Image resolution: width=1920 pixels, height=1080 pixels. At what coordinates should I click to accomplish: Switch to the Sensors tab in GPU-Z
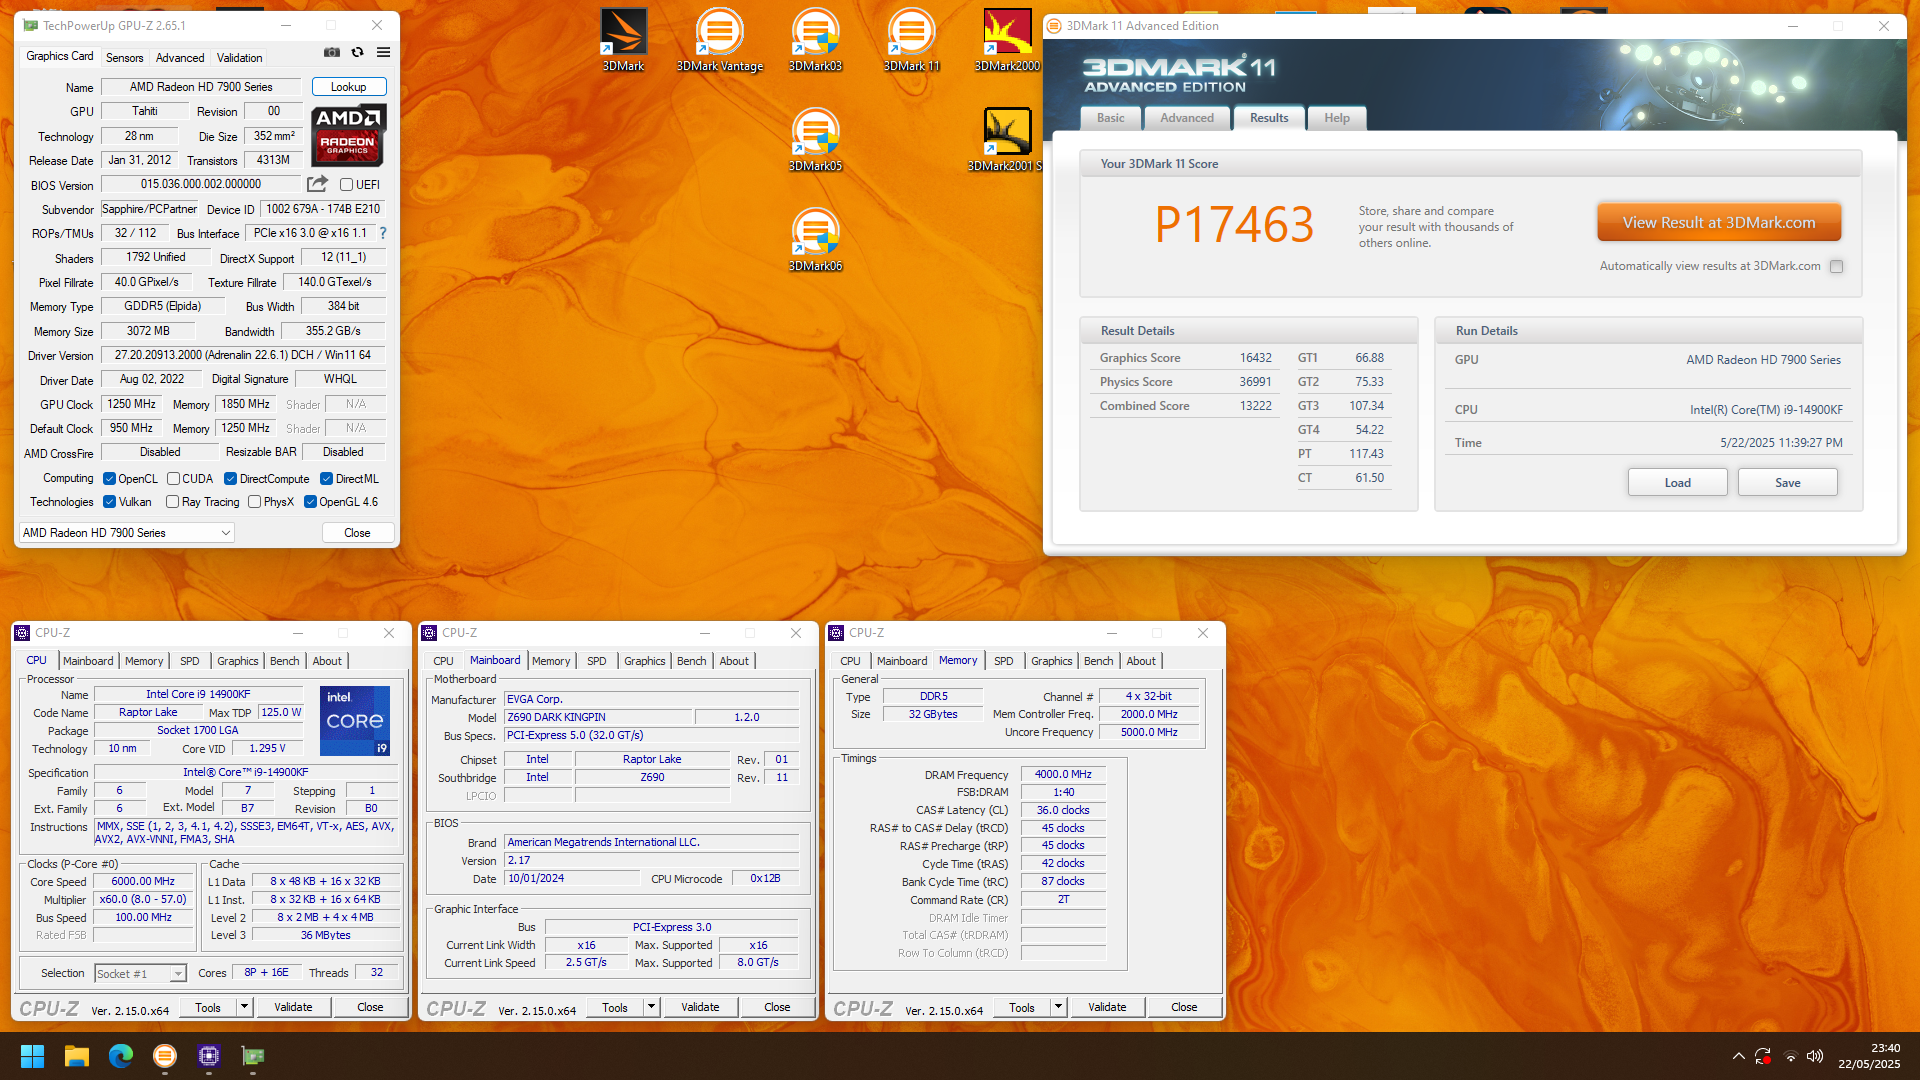(x=125, y=58)
